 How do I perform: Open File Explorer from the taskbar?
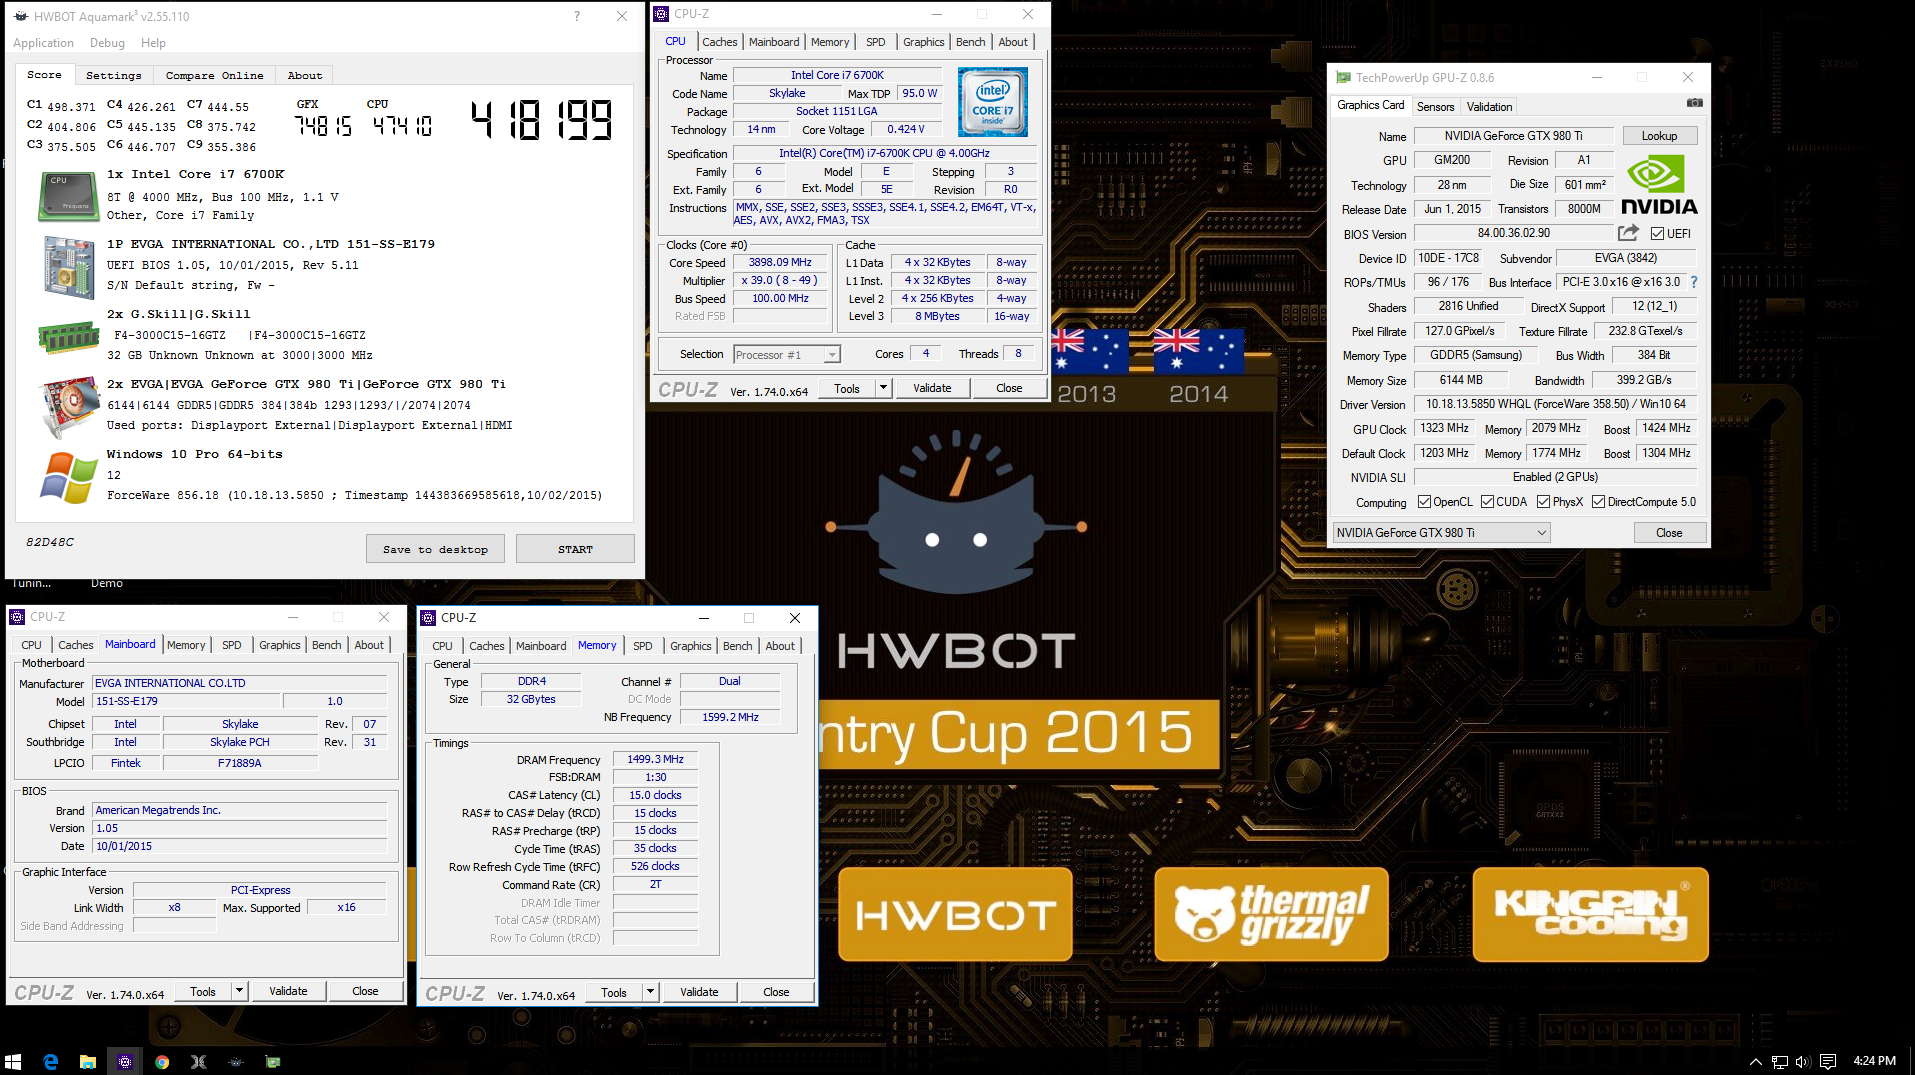[x=88, y=1061]
